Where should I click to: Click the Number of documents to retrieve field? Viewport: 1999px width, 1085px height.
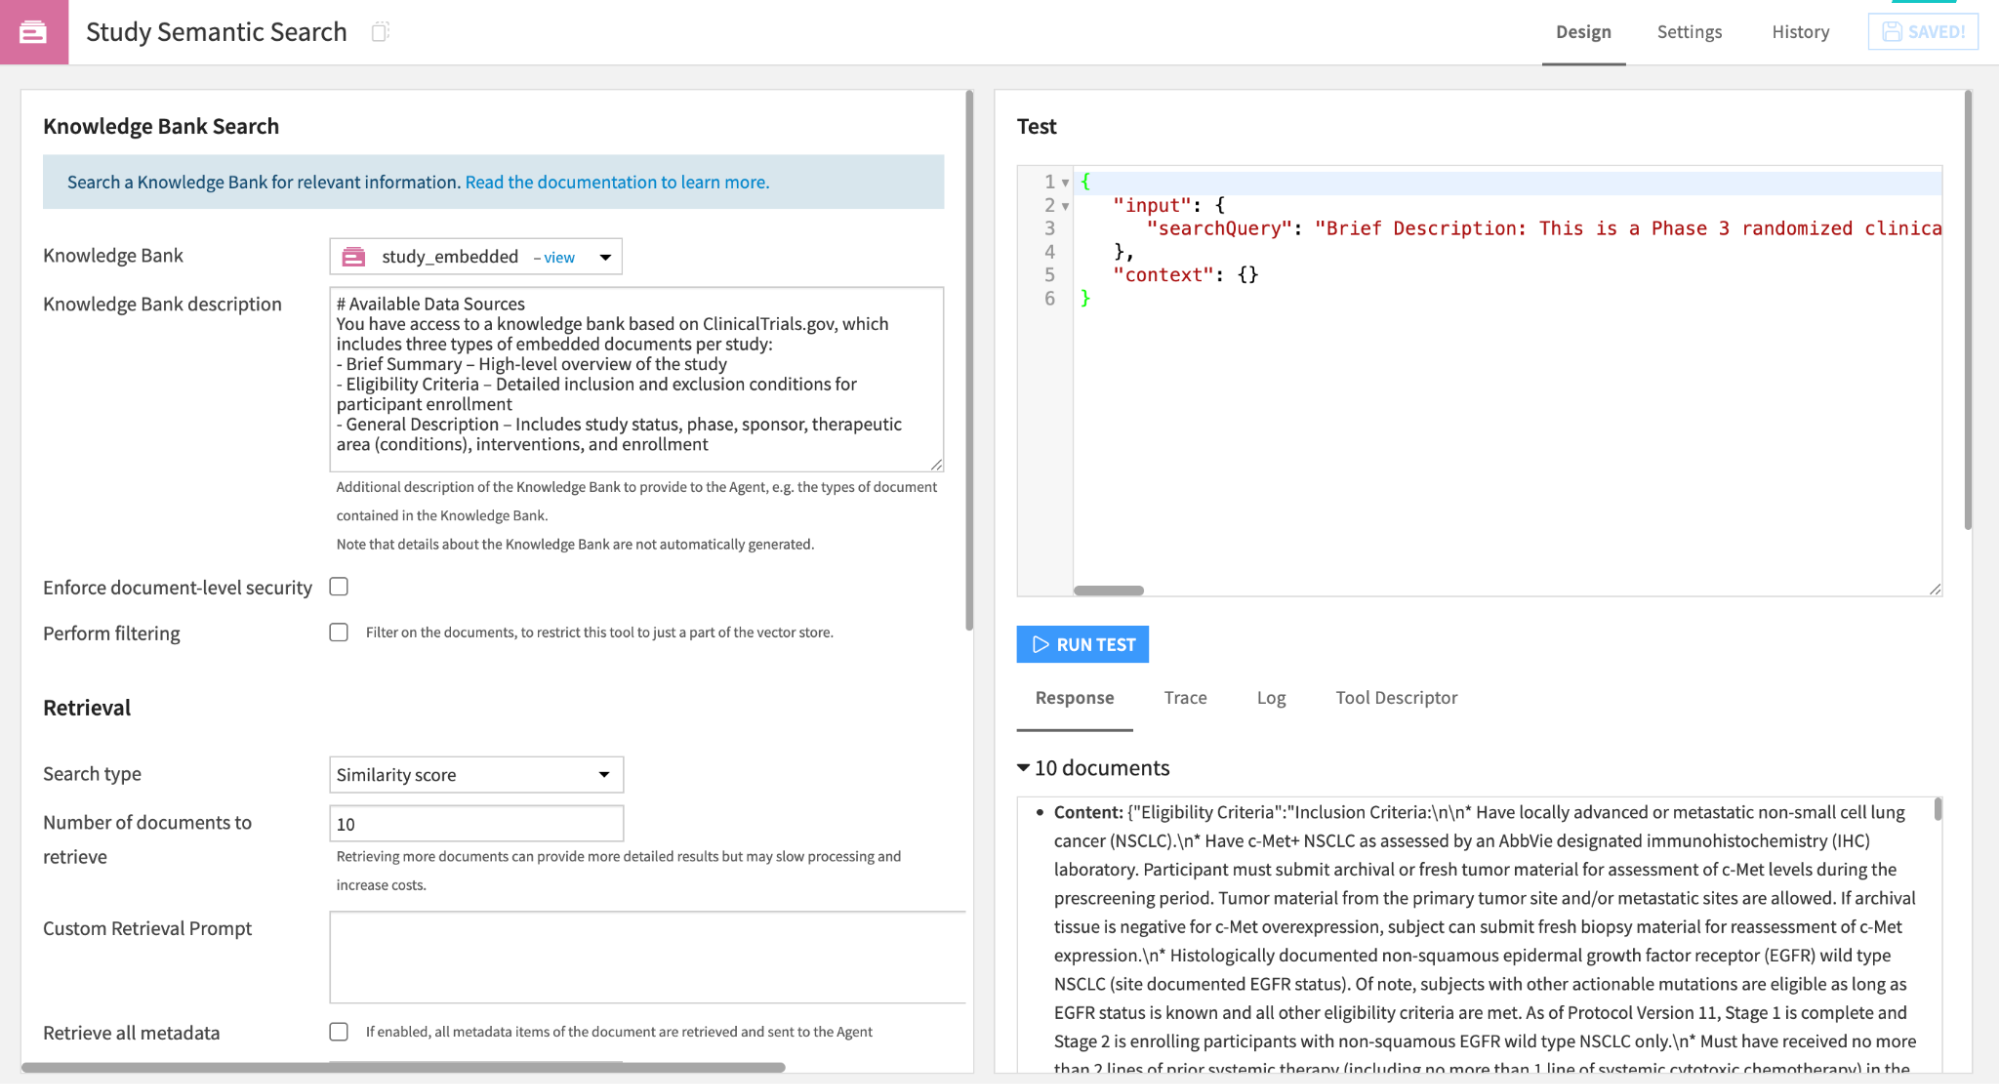pos(476,824)
